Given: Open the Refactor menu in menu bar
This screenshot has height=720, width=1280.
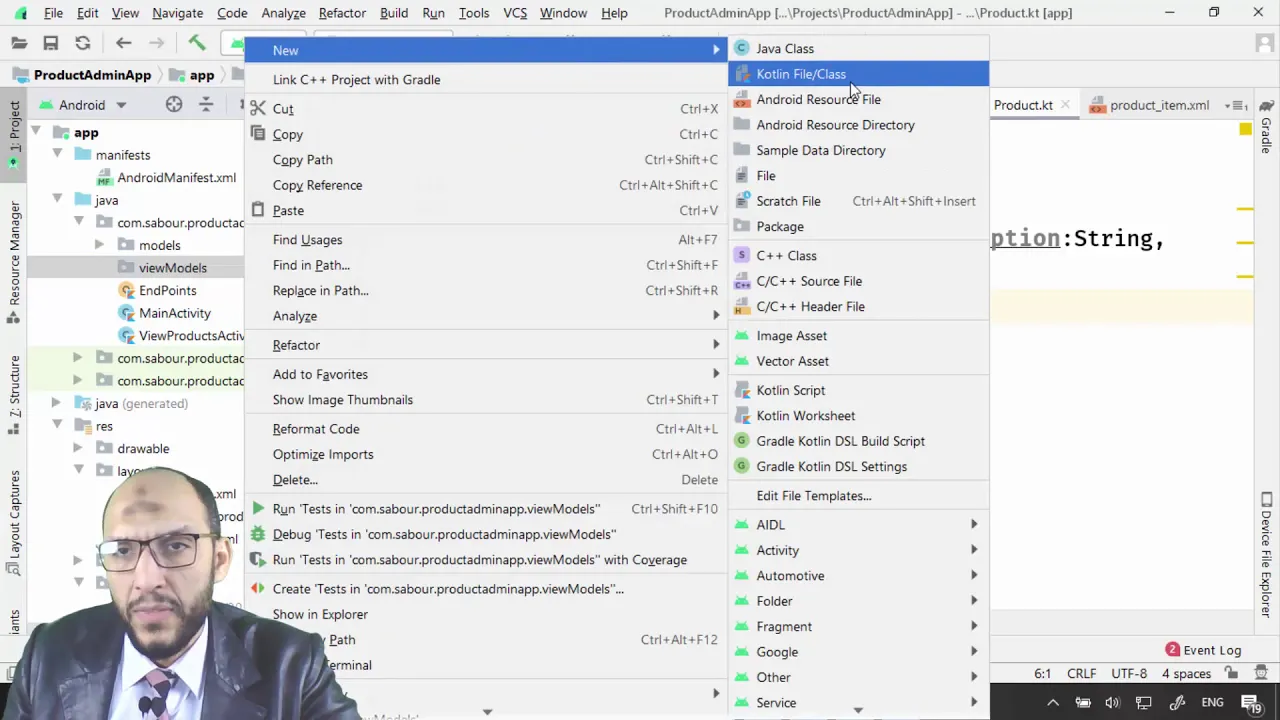Looking at the screenshot, I should point(342,13).
